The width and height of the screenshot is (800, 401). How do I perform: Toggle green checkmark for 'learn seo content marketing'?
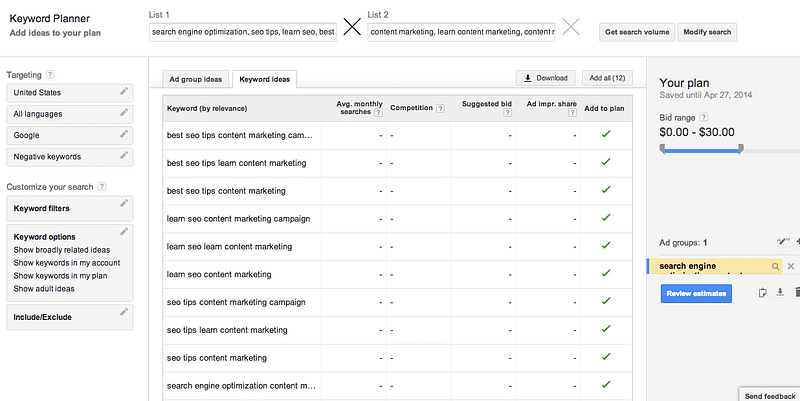(605, 273)
